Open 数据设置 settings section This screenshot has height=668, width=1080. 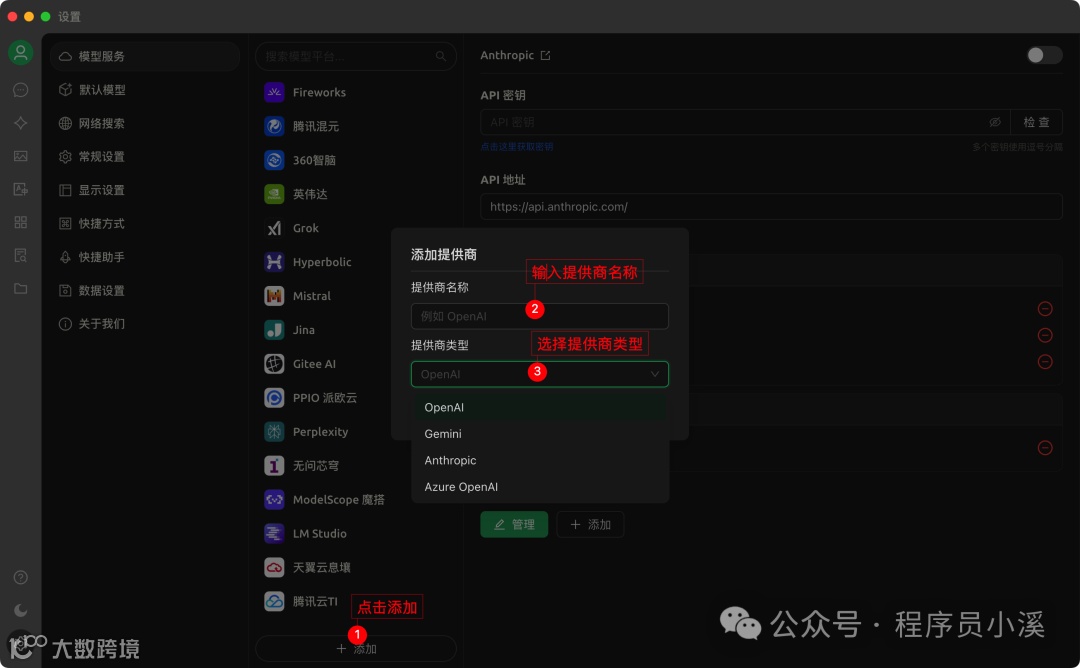[145, 290]
